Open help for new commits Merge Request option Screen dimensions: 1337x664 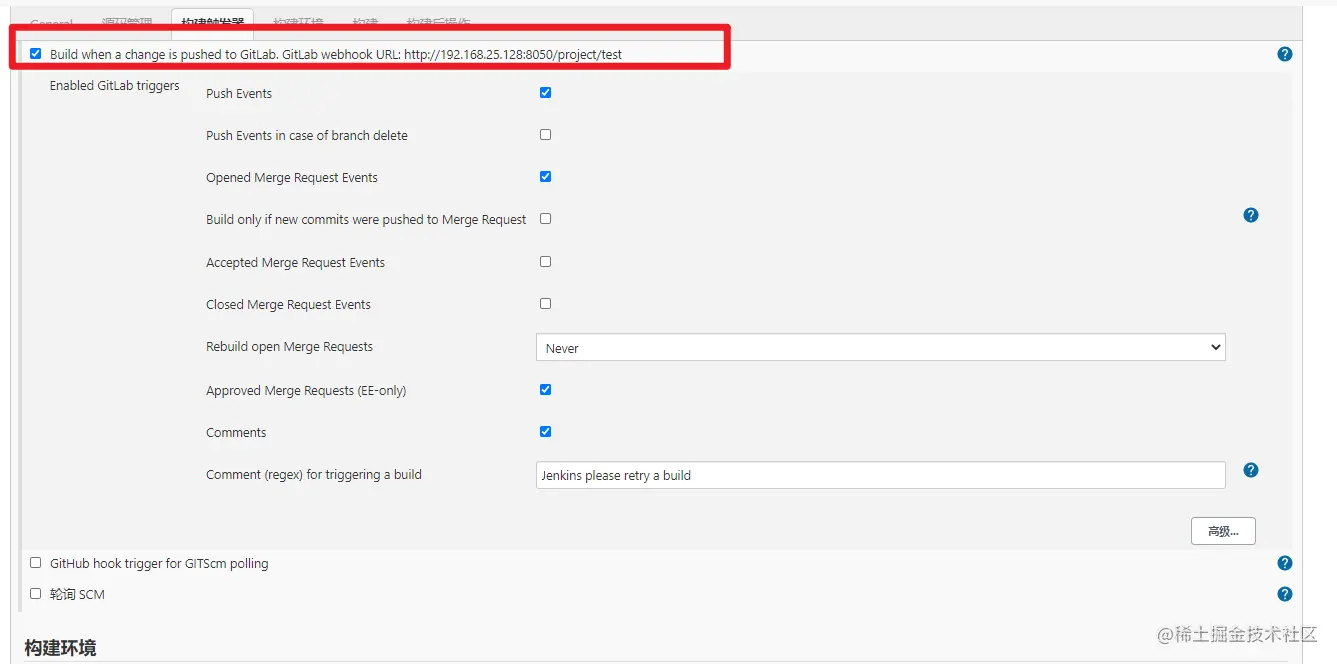(1251, 215)
